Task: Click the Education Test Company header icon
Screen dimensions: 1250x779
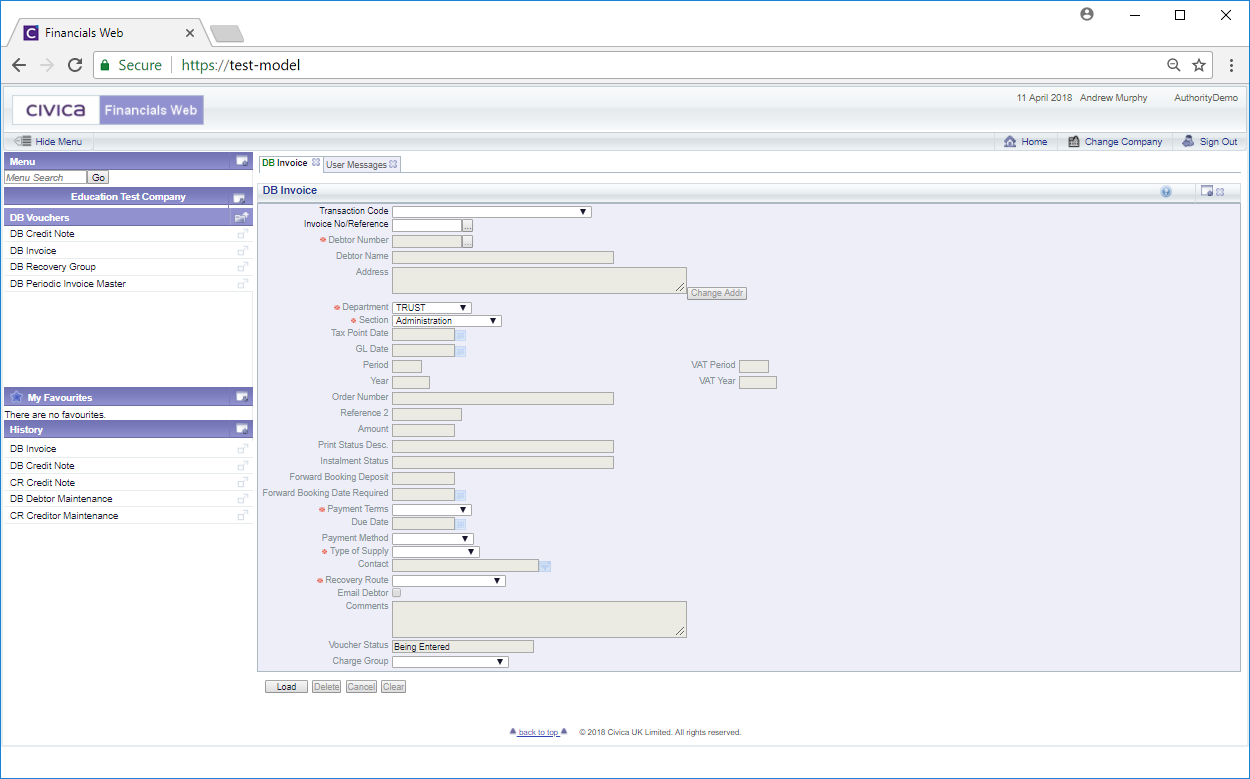Action: point(239,198)
